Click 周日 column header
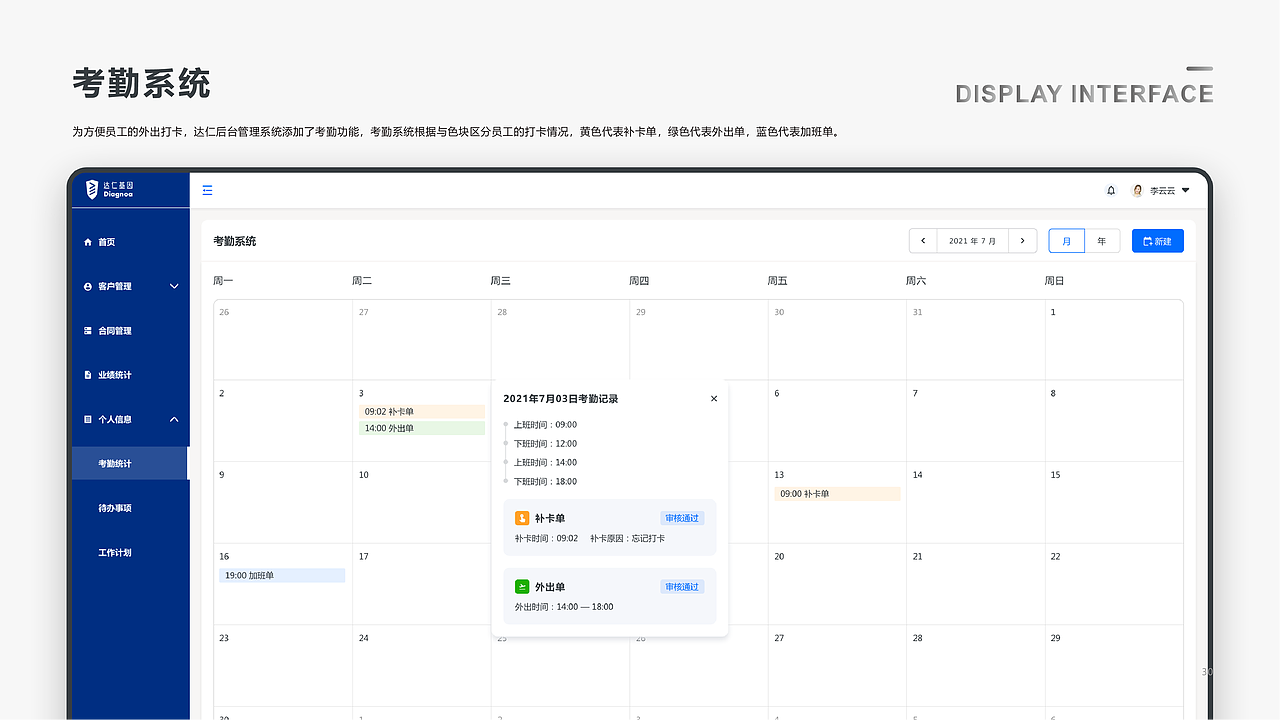 click(1055, 281)
